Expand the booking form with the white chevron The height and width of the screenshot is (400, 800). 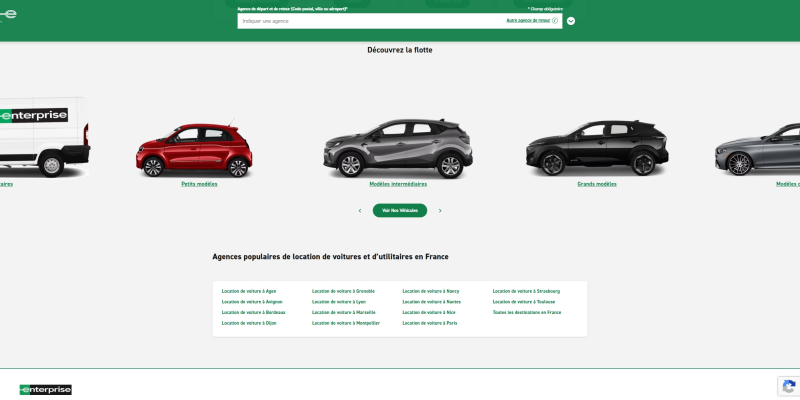(571, 21)
